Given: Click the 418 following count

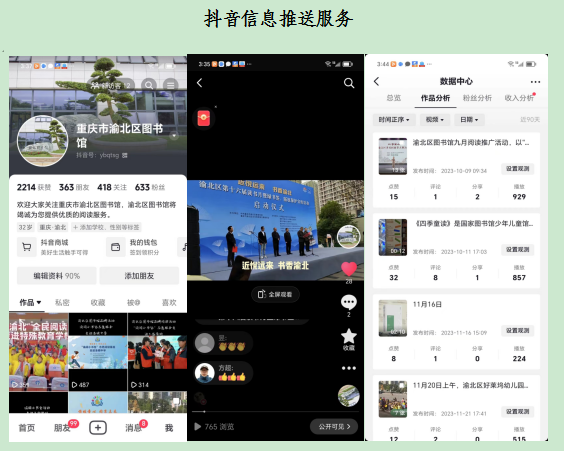Looking at the screenshot, I should 112,187.
